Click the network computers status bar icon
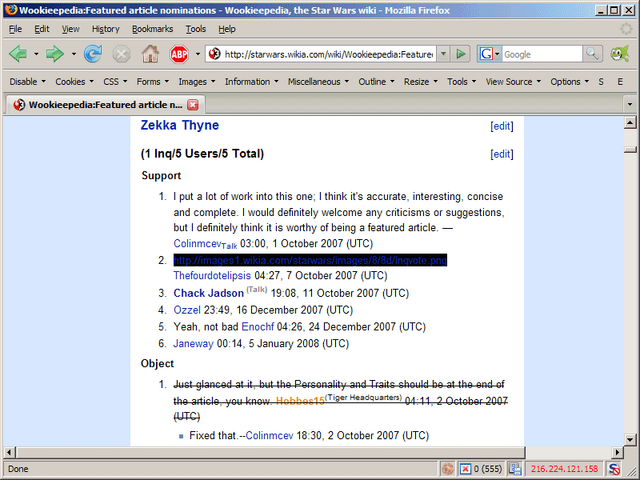This screenshot has height=480, width=640. click(x=515, y=469)
